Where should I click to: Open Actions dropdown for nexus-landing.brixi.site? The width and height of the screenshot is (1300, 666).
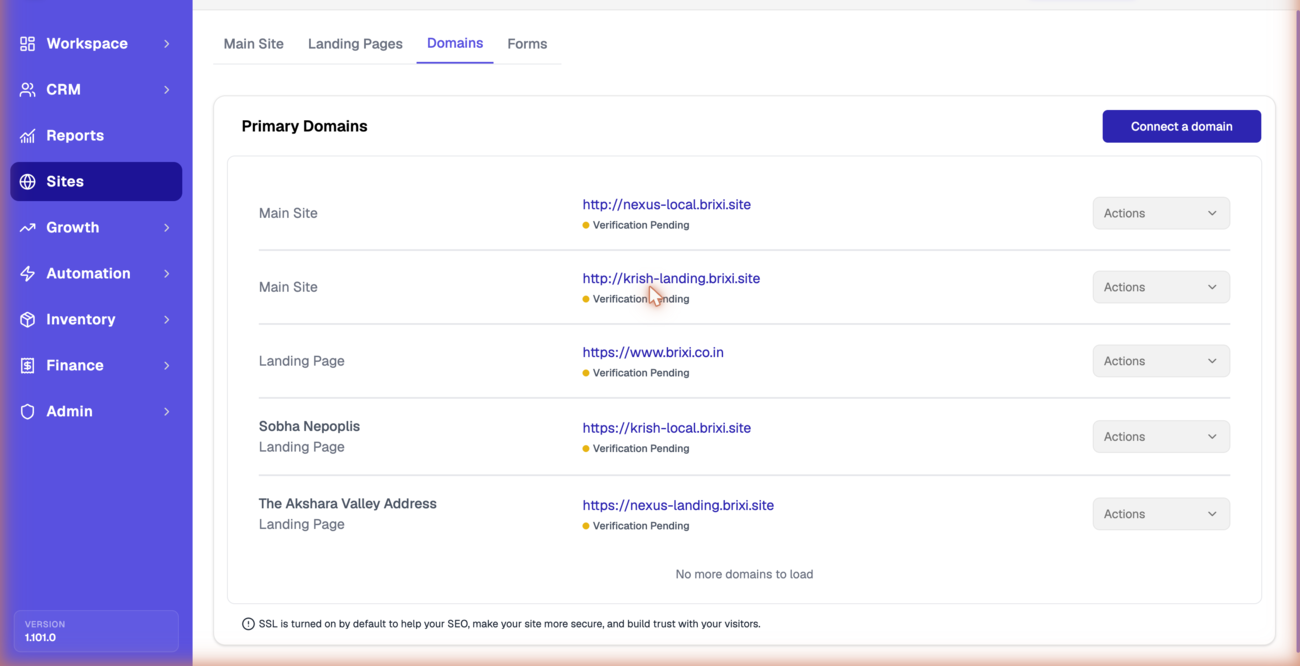coord(1161,514)
